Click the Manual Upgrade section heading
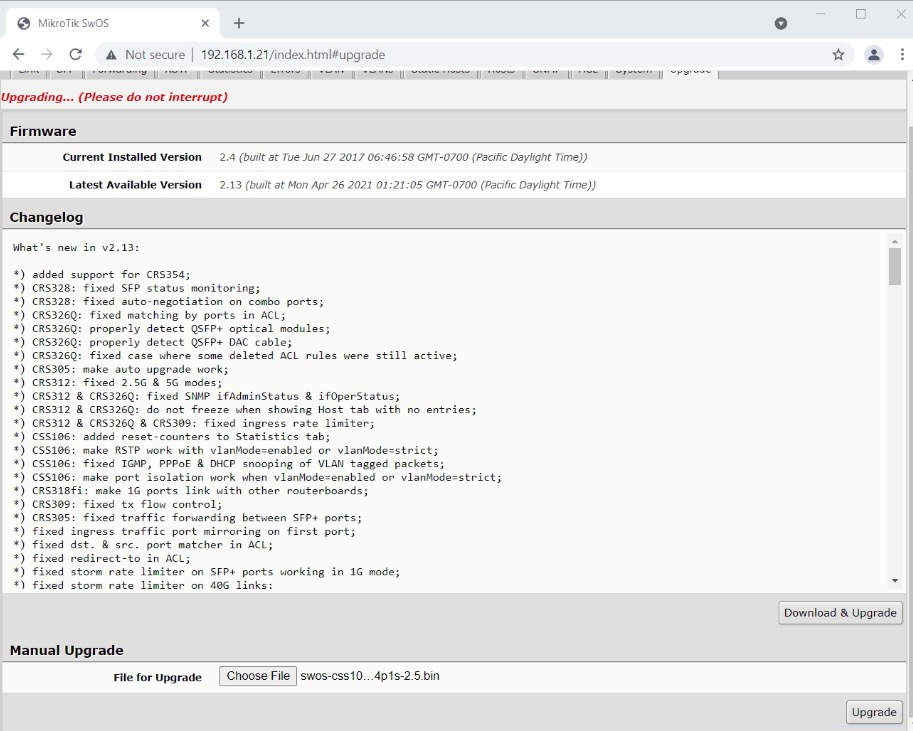The height and width of the screenshot is (731, 913). [66, 650]
